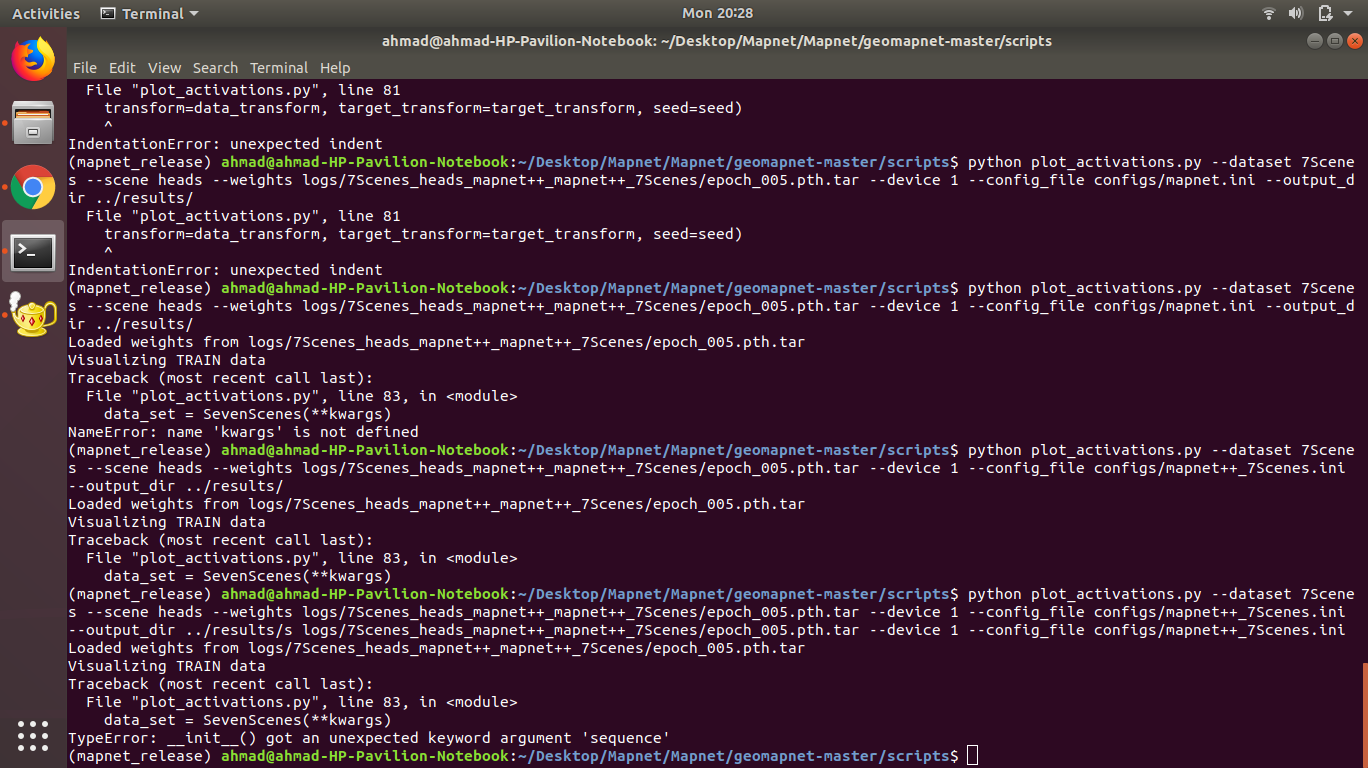Open the View menu
The image size is (1368, 768).
pyautogui.click(x=164, y=68)
